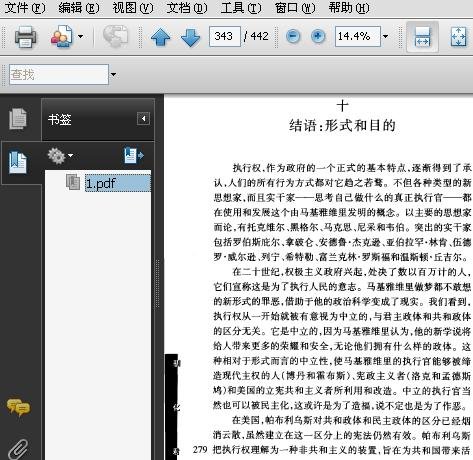The height and width of the screenshot is (460, 473).
Task: Click the page number field showing 343
Action: 224,36
